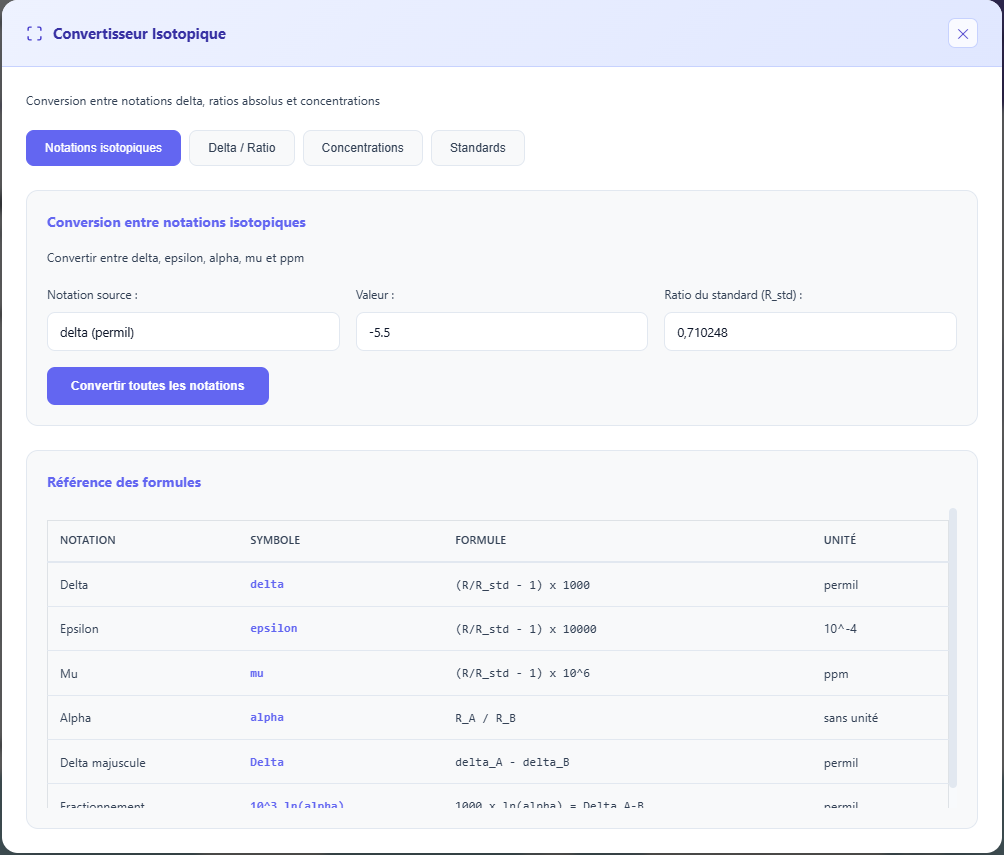Image resolution: width=1004 pixels, height=855 pixels.
Task: Click the Ratio du standard field
Action: coord(809,332)
